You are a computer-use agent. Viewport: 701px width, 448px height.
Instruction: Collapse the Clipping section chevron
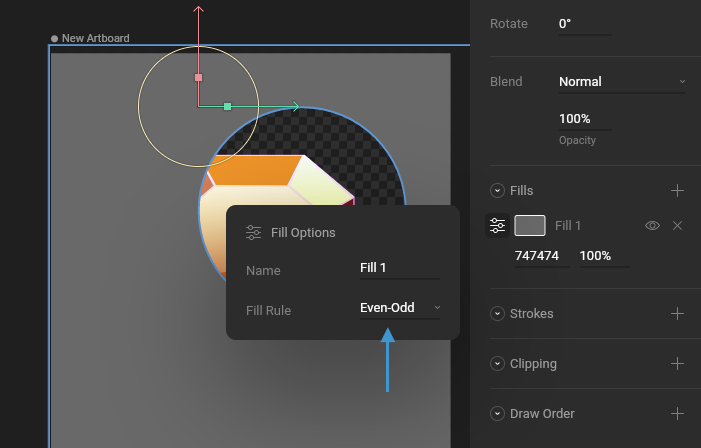pyautogui.click(x=497, y=363)
